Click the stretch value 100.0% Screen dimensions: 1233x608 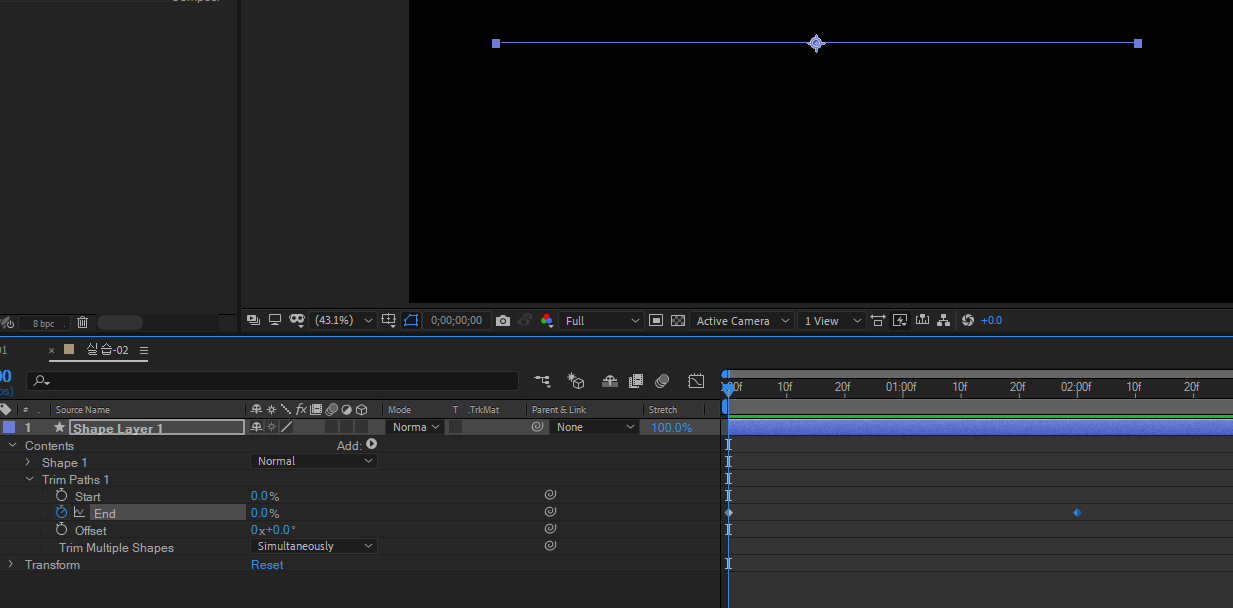(671, 428)
